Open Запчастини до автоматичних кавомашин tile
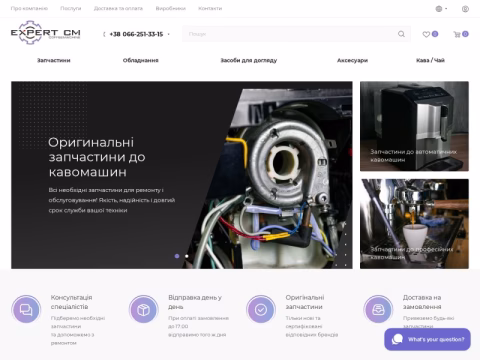 pyautogui.click(x=414, y=126)
